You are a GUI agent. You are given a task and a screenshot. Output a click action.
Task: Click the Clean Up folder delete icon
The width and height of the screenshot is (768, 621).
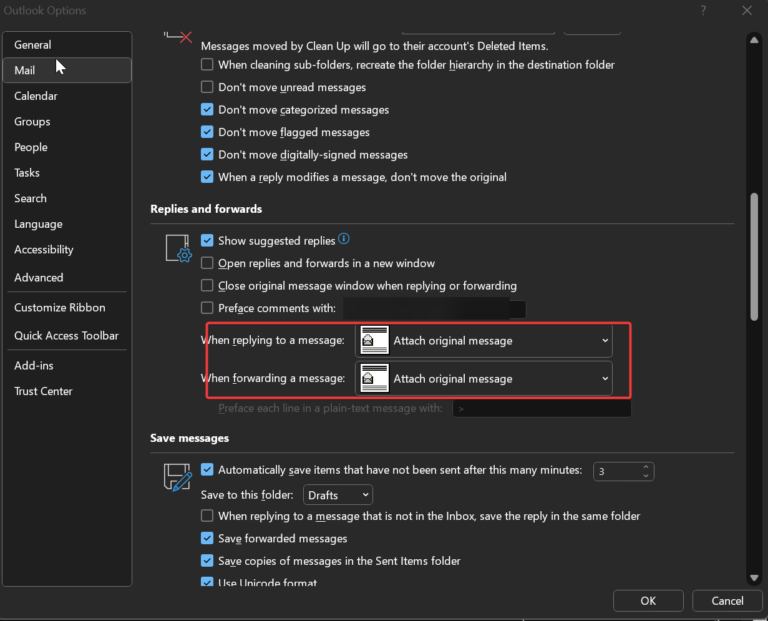pyautogui.click(x=178, y=37)
